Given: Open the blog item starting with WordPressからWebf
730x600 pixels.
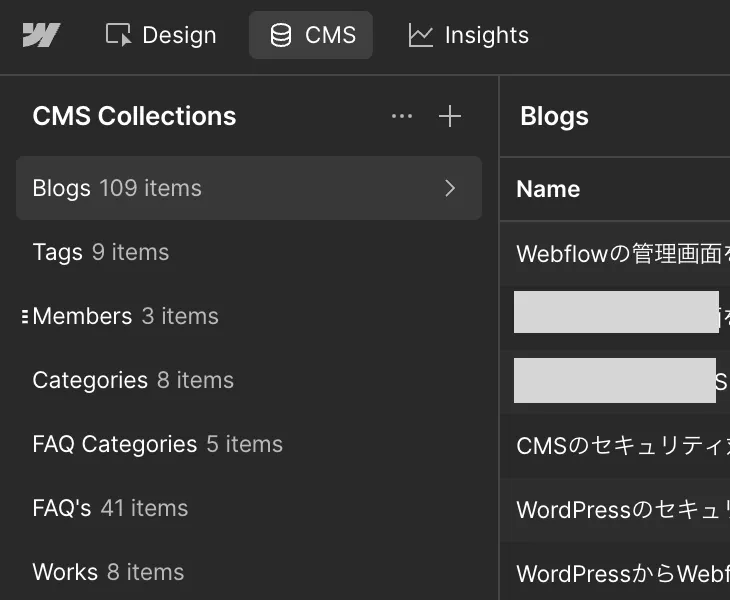Looking at the screenshot, I should (615, 573).
